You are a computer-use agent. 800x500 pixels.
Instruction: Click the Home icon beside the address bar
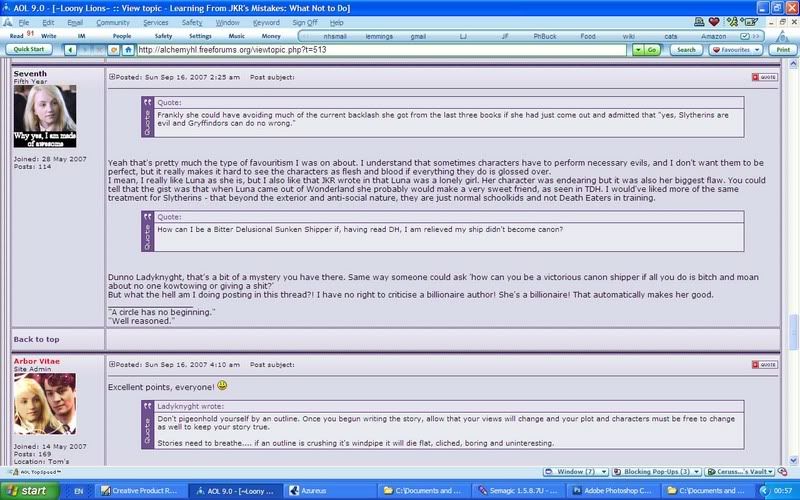pyautogui.click(x=128, y=49)
